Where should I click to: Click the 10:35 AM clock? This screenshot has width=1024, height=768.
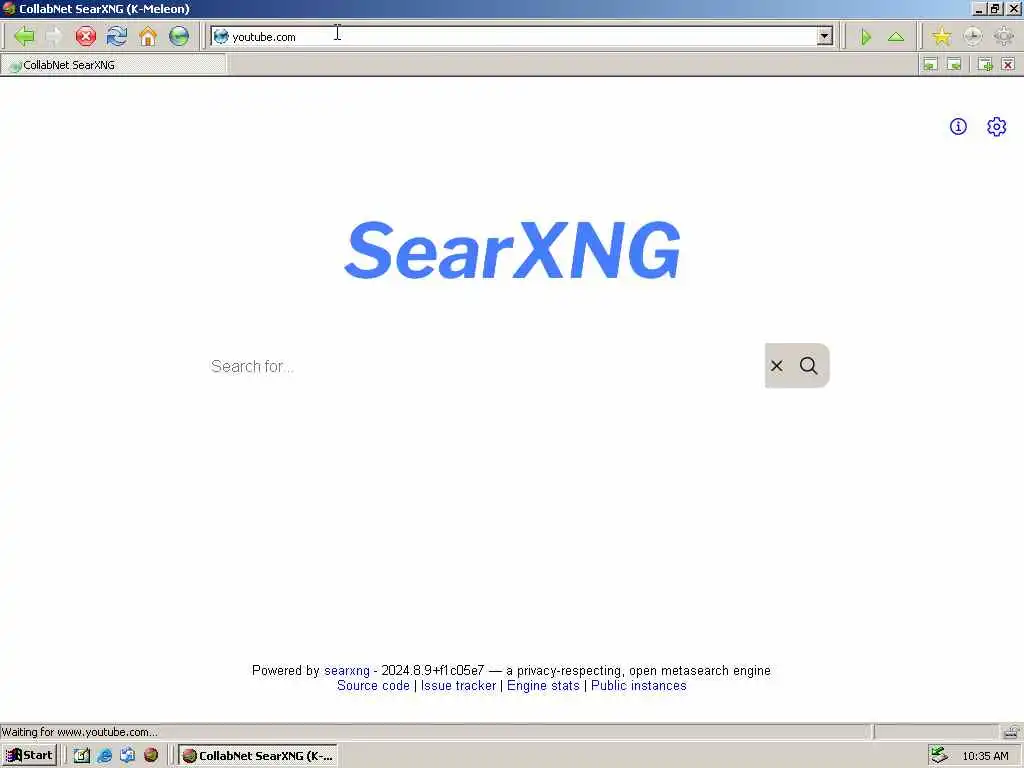(985, 756)
